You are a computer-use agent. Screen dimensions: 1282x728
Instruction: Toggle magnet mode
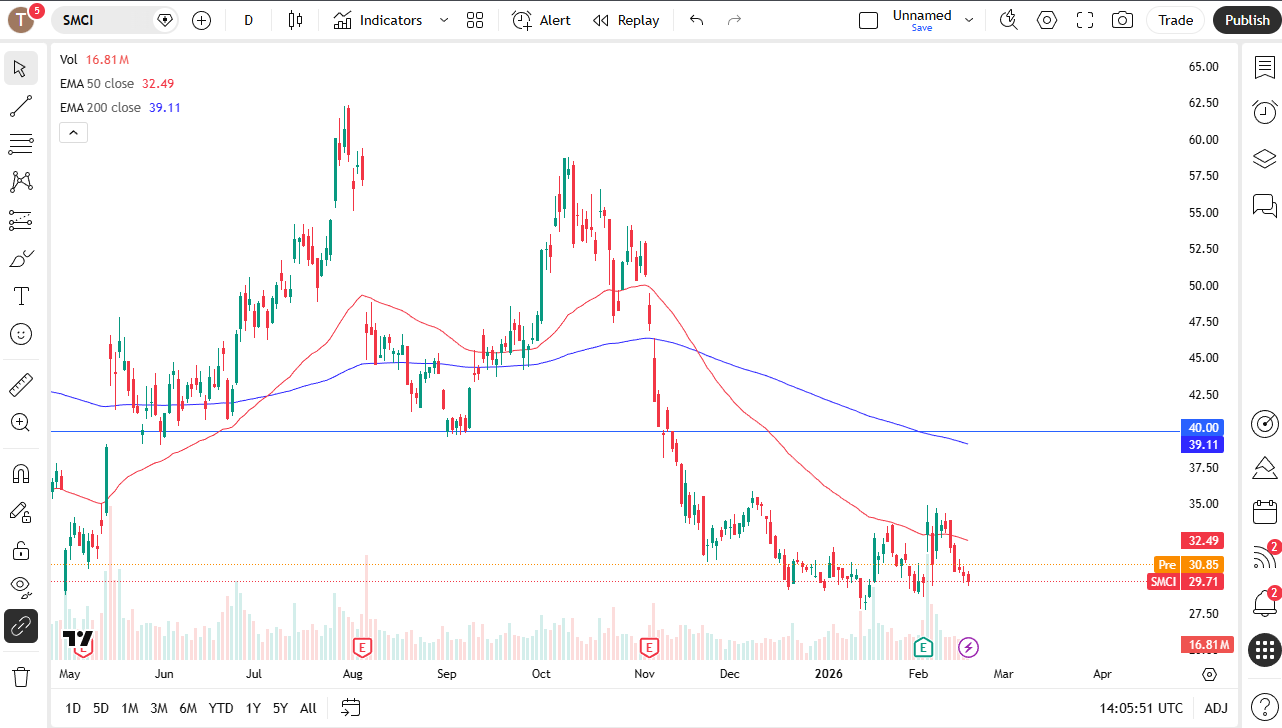pyautogui.click(x=21, y=473)
